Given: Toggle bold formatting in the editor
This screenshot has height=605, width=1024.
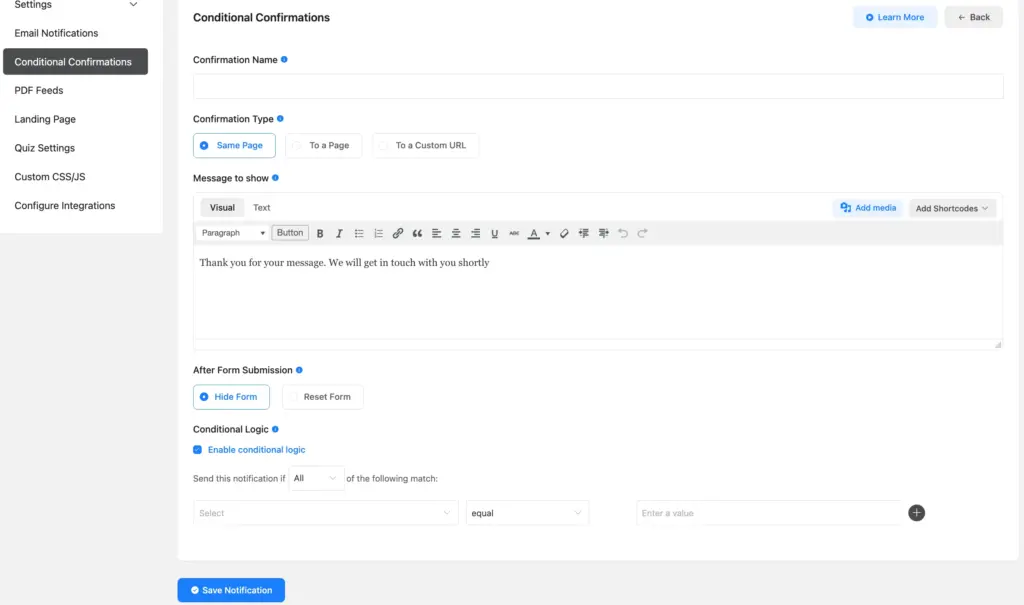Looking at the screenshot, I should (320, 233).
